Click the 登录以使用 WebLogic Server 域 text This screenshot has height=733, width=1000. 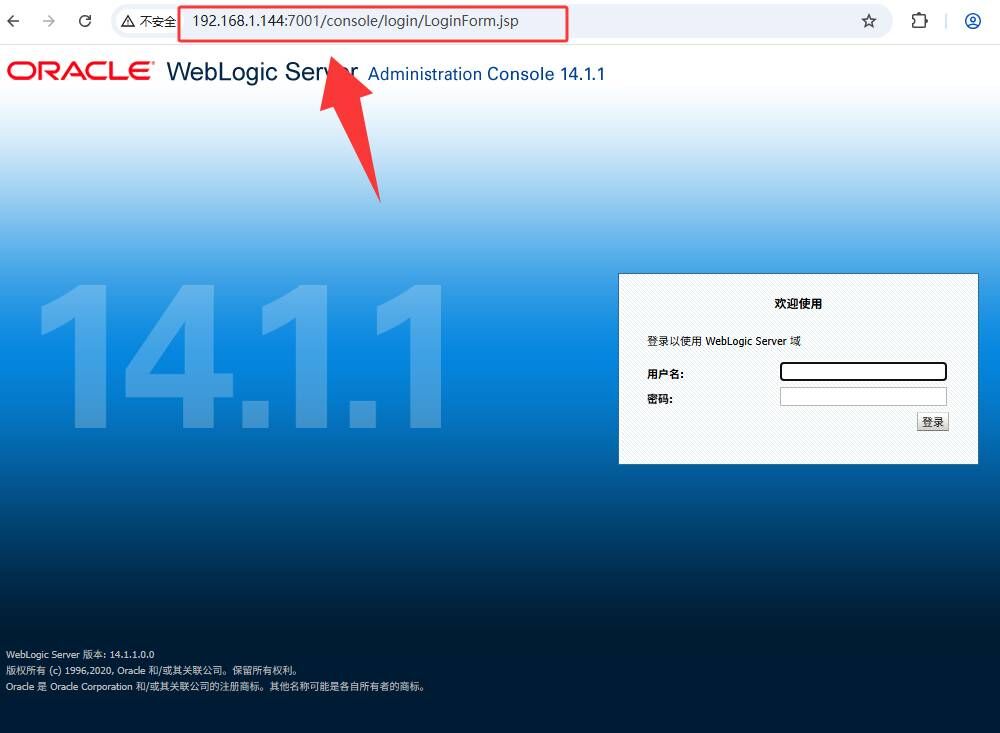[723, 341]
